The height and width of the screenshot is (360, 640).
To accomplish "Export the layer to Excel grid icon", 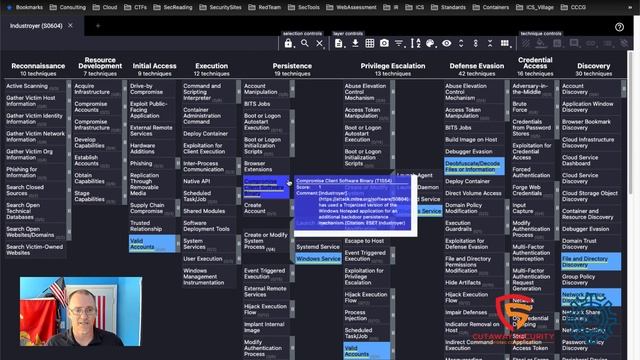I will 370,43.
